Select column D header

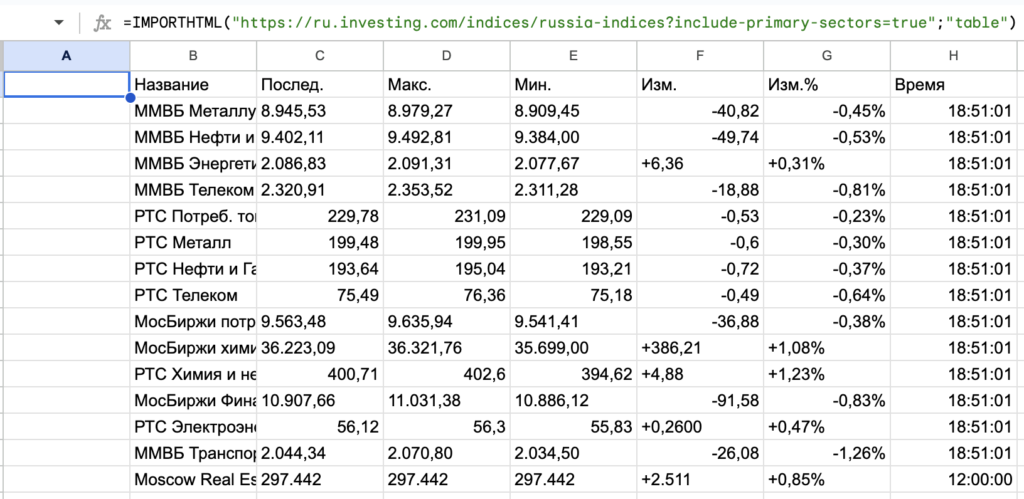pos(446,56)
